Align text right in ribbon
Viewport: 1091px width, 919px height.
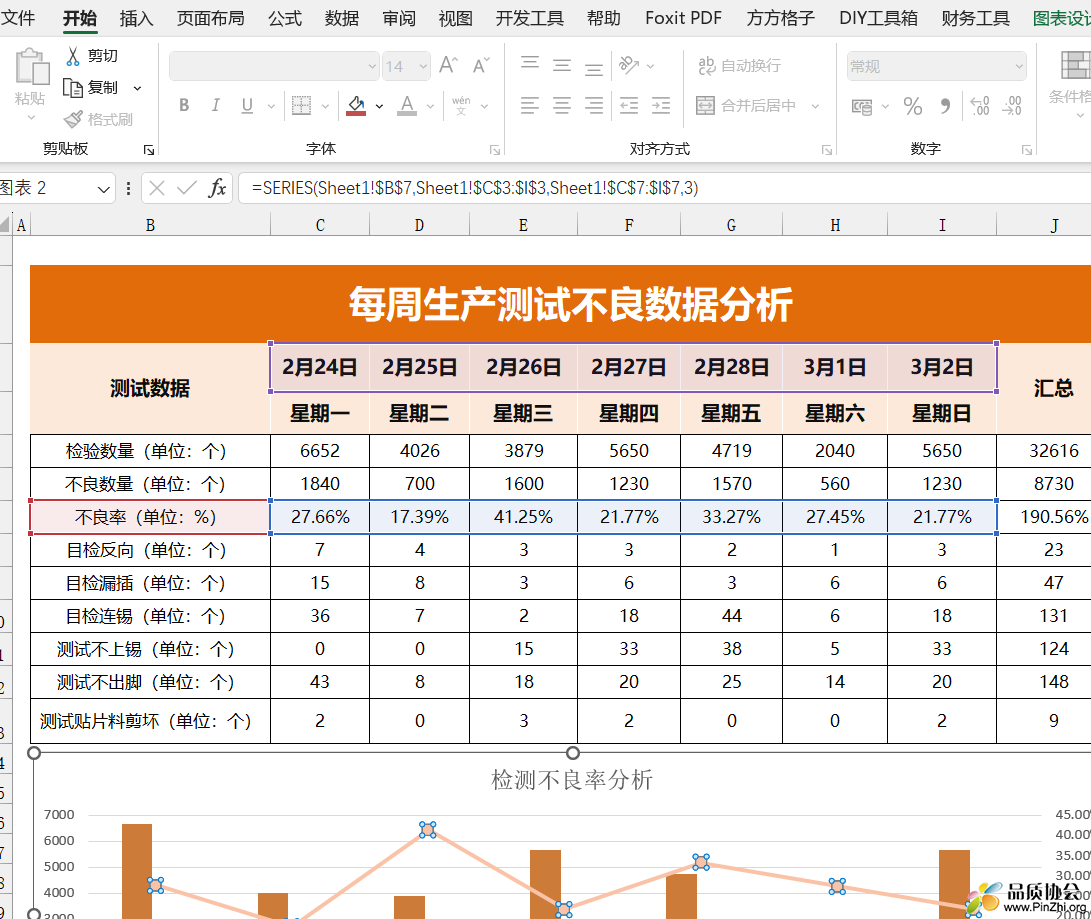(594, 106)
